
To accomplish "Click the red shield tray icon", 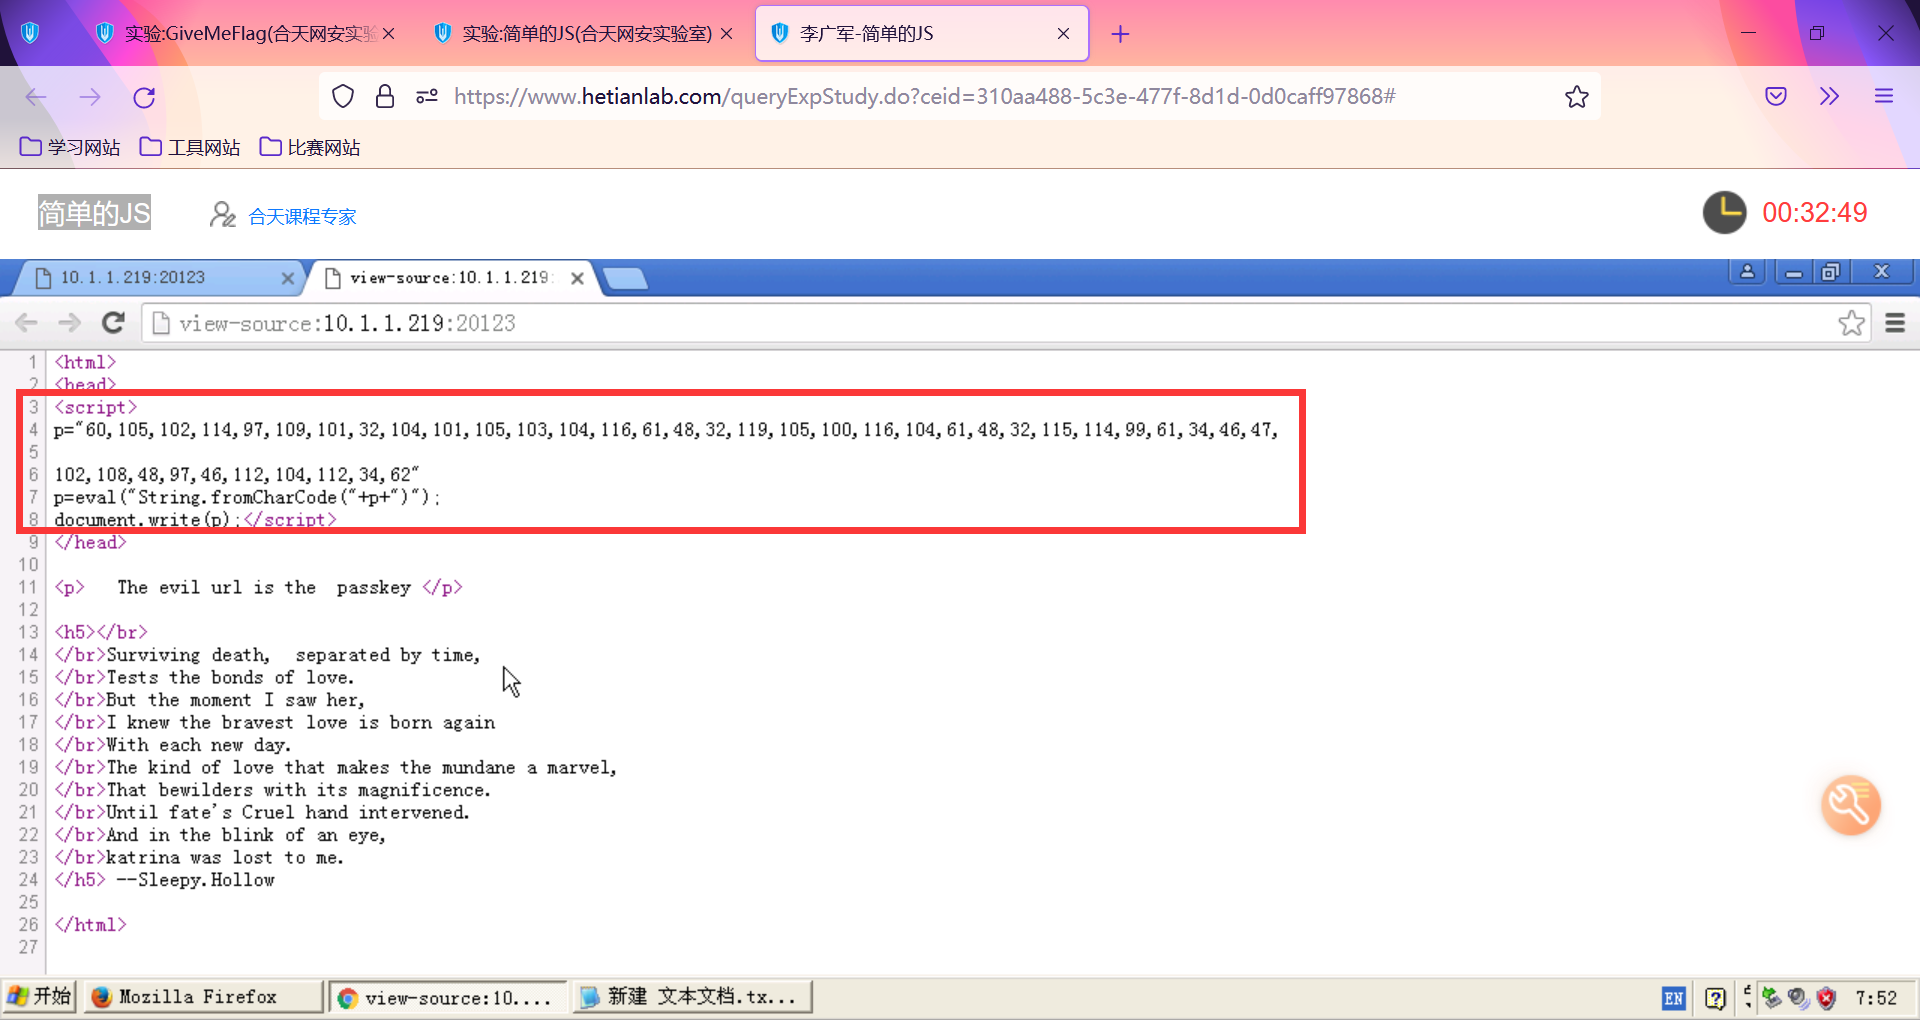I will [x=1827, y=998].
